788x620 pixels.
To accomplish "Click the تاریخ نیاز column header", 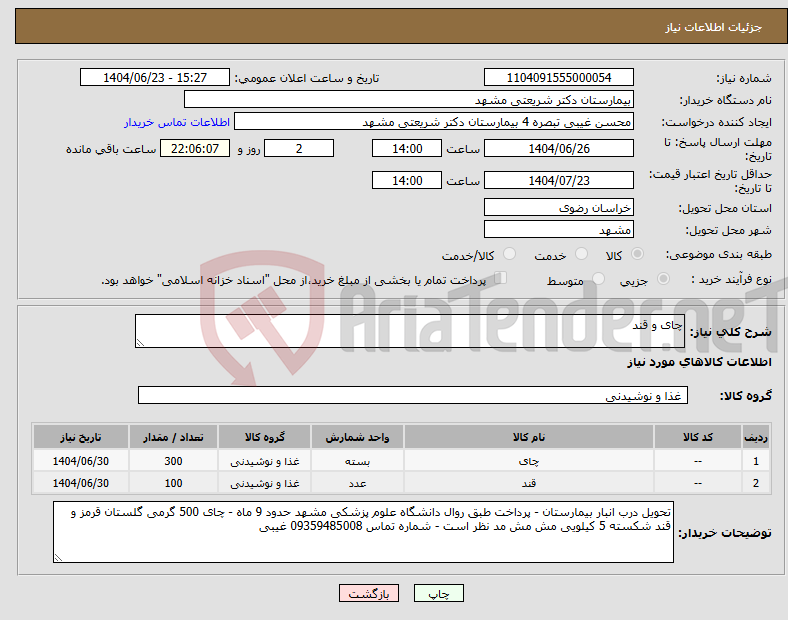I will 81,437.
